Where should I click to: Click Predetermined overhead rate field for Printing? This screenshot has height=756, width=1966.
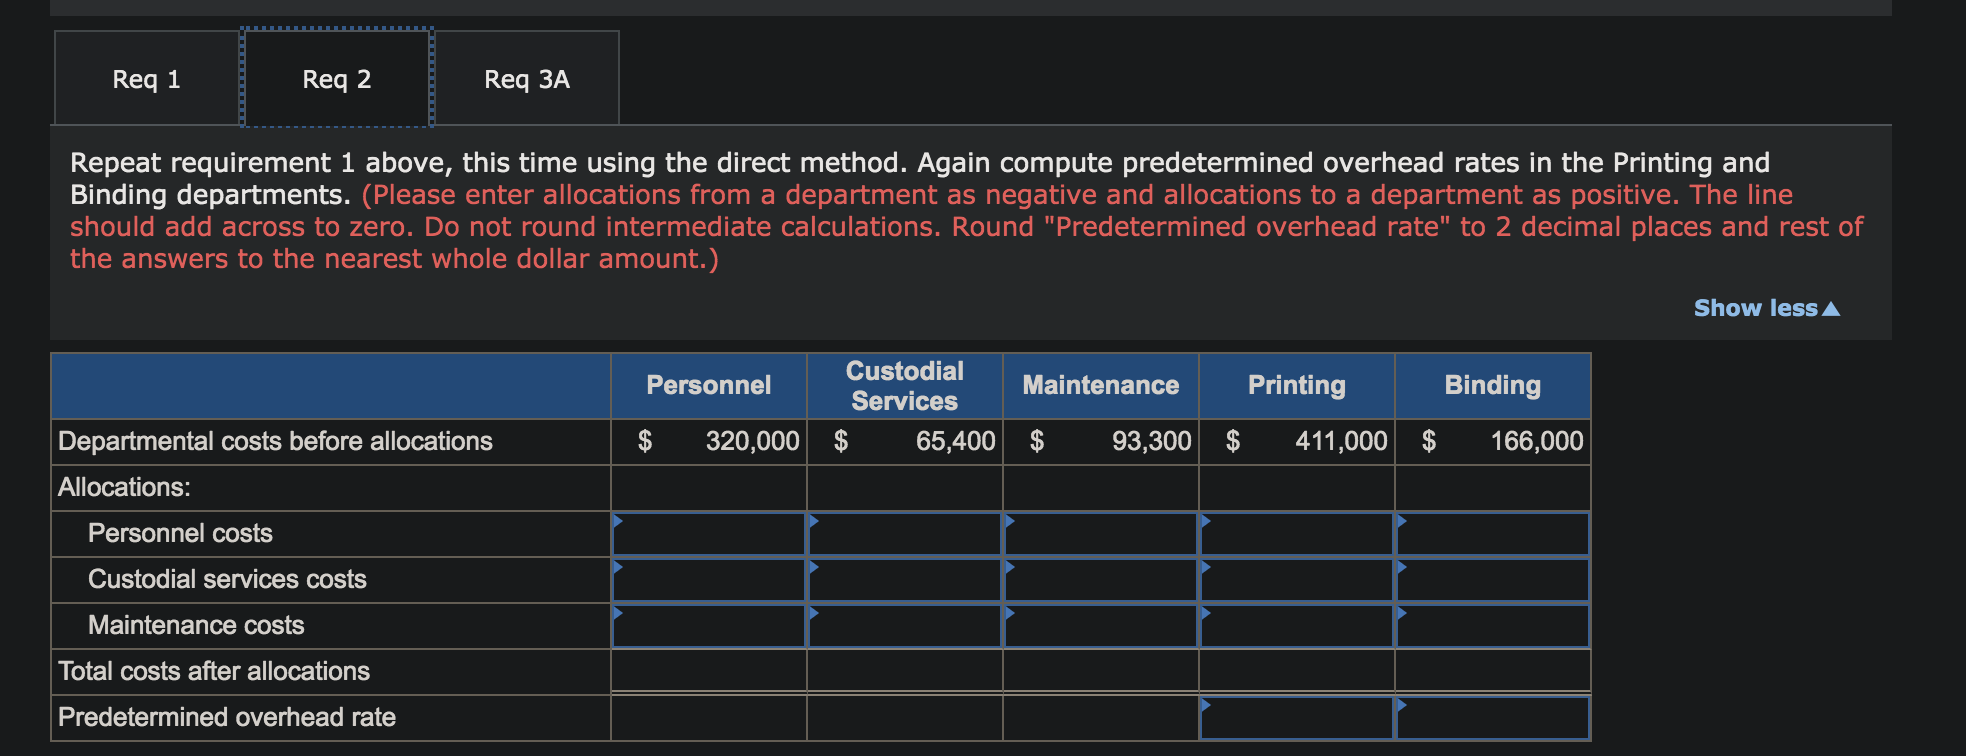click(x=1297, y=718)
